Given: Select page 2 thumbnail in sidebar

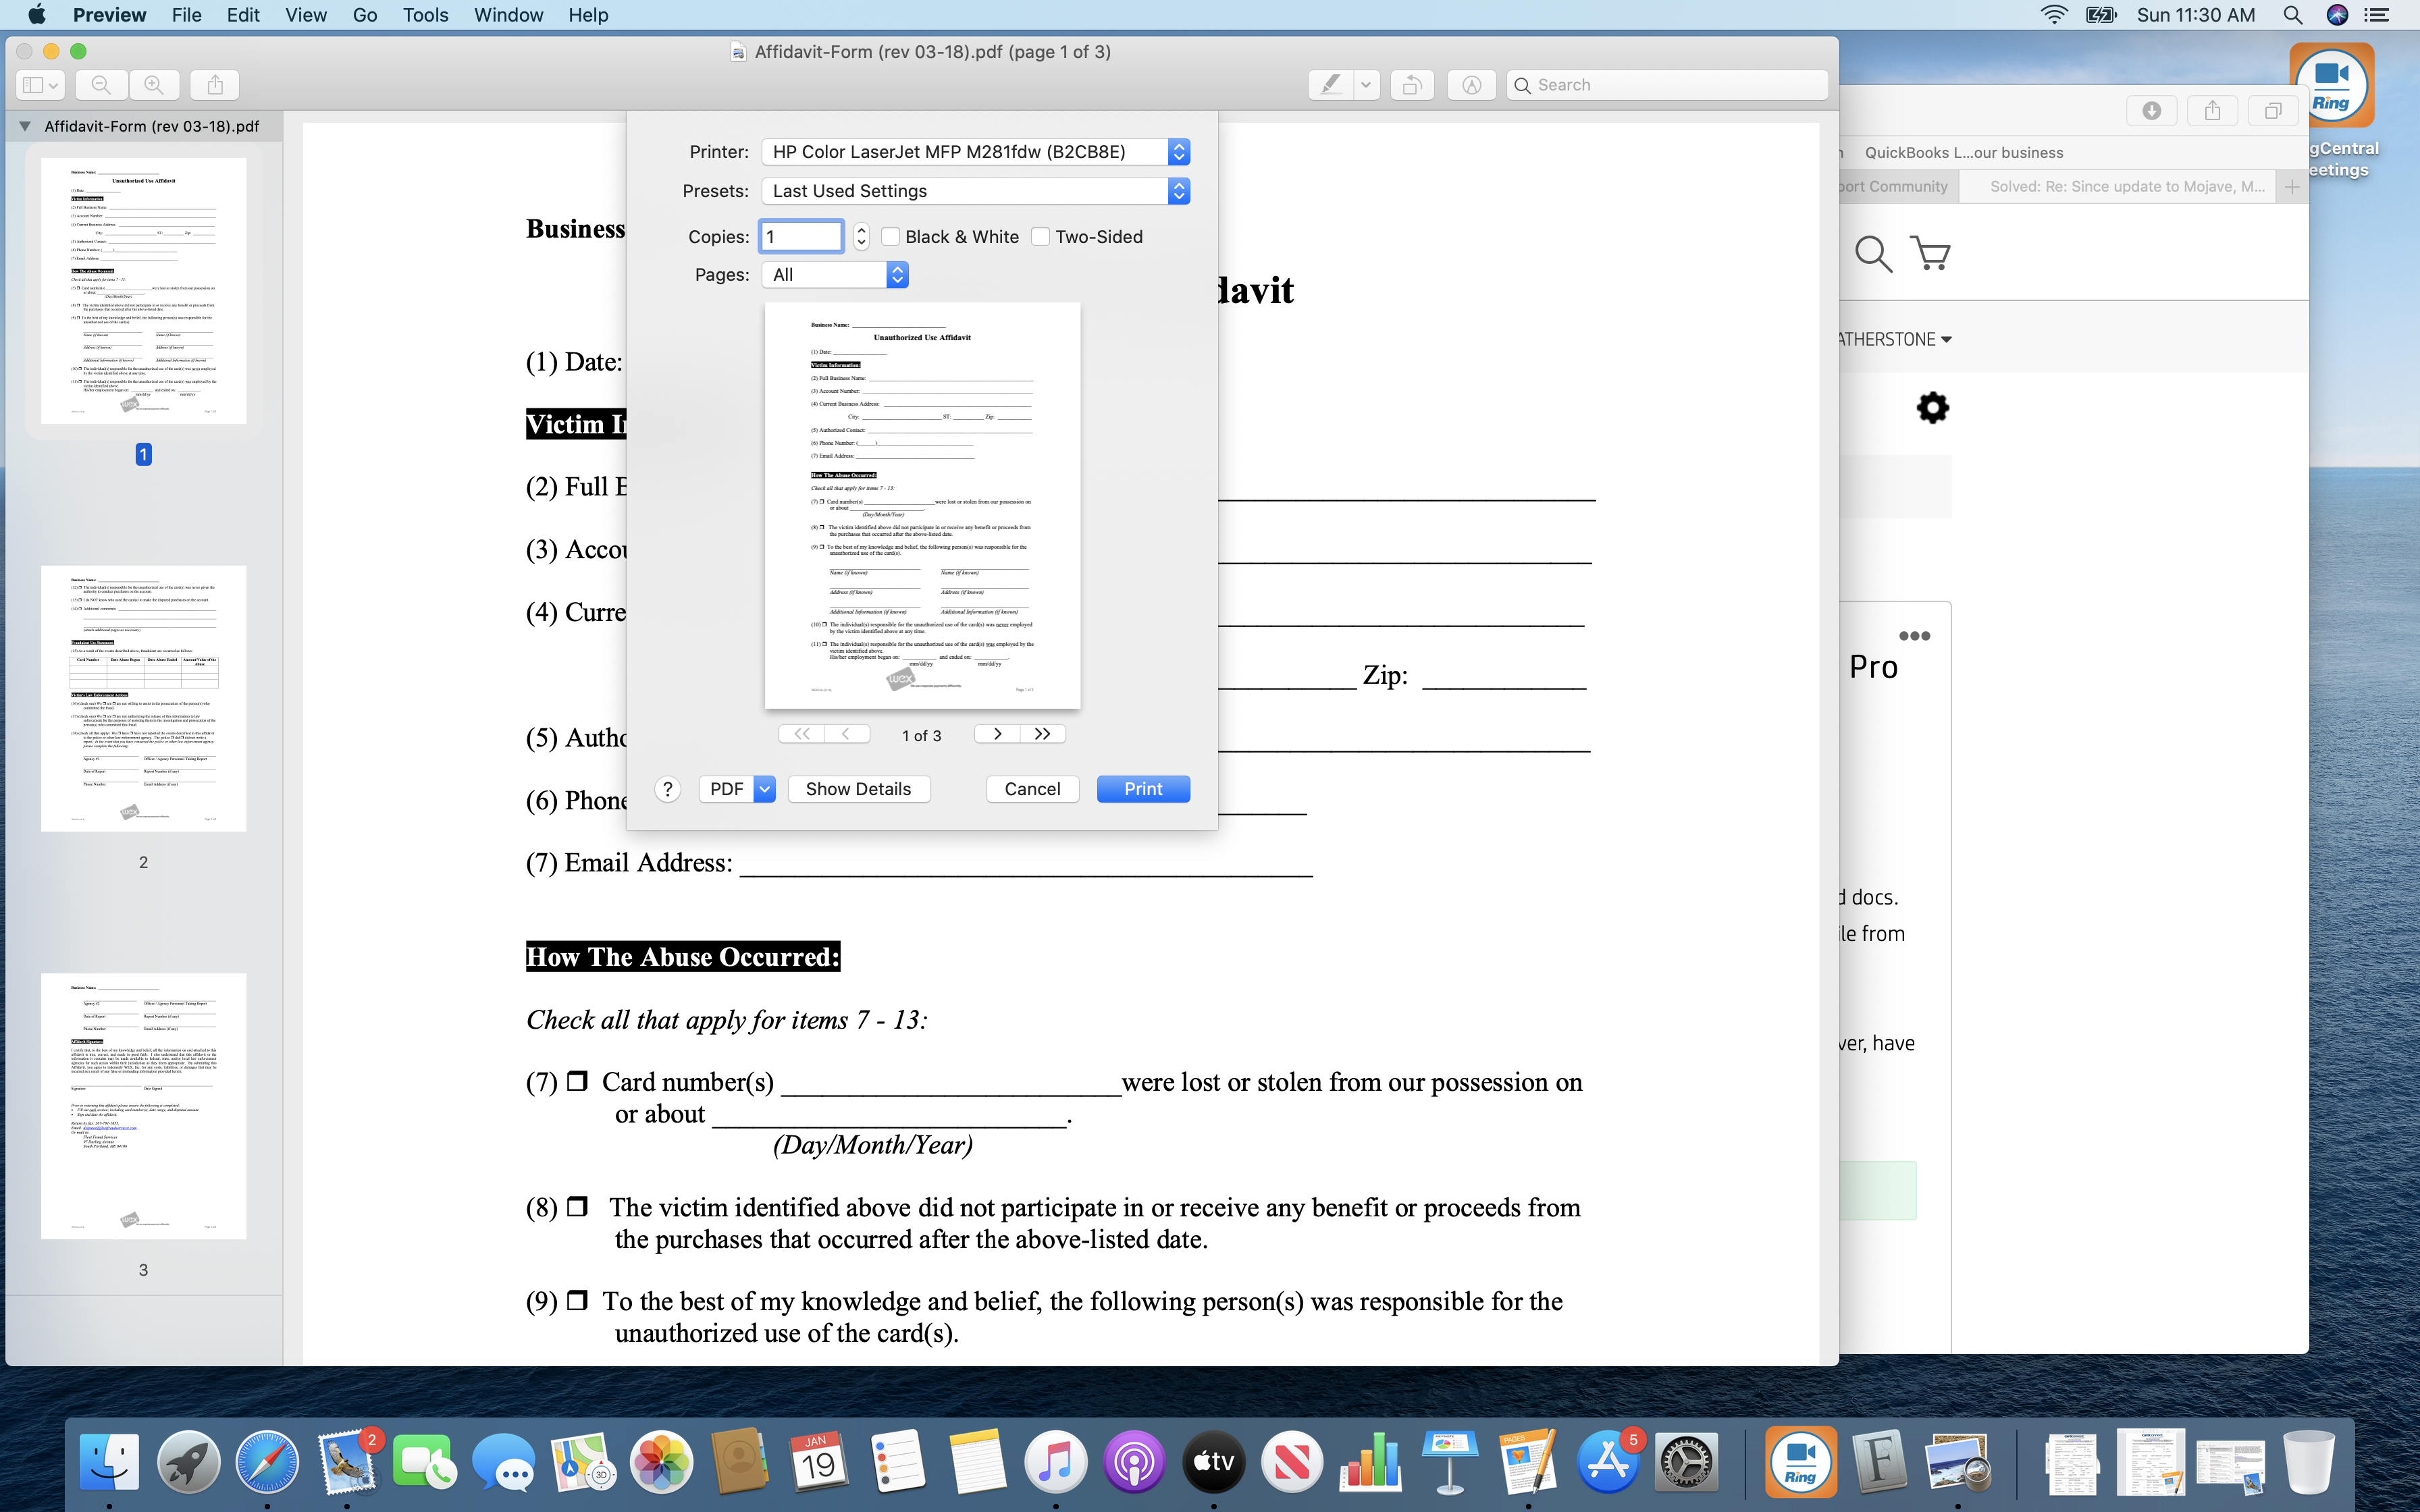Looking at the screenshot, I should point(143,698).
